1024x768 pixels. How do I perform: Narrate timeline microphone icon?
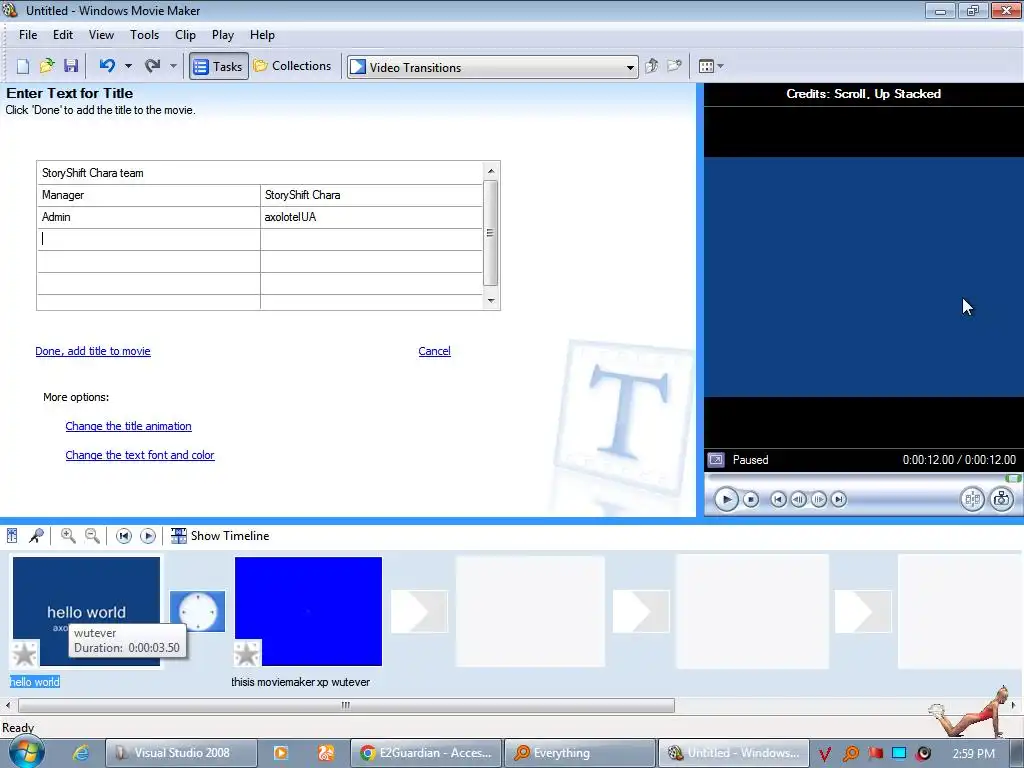pos(37,536)
